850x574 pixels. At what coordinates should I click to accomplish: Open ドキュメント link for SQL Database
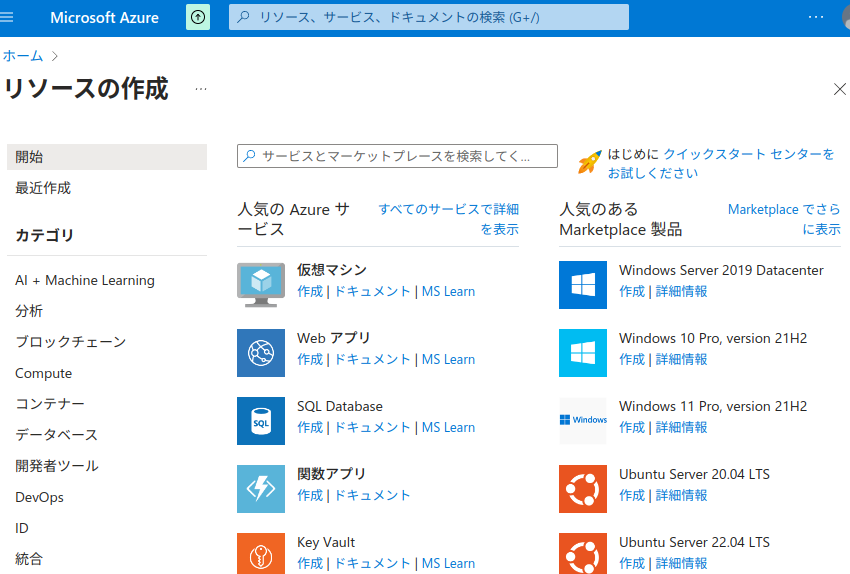click(372, 428)
